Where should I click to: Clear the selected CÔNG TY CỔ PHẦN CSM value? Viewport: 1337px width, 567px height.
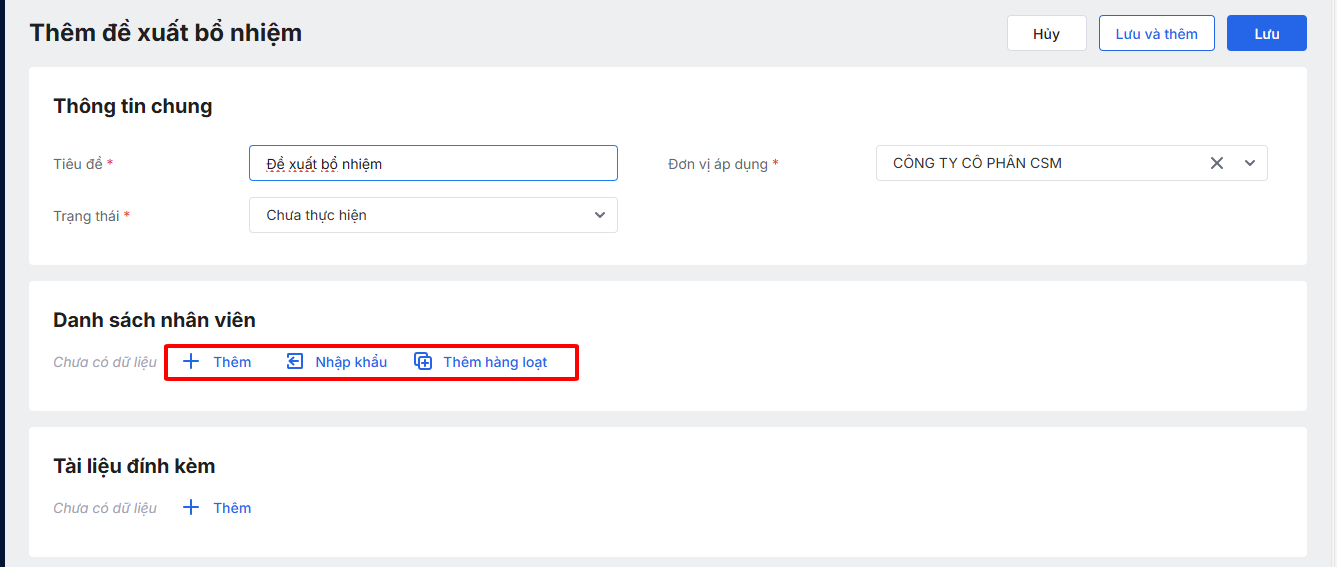(1217, 163)
